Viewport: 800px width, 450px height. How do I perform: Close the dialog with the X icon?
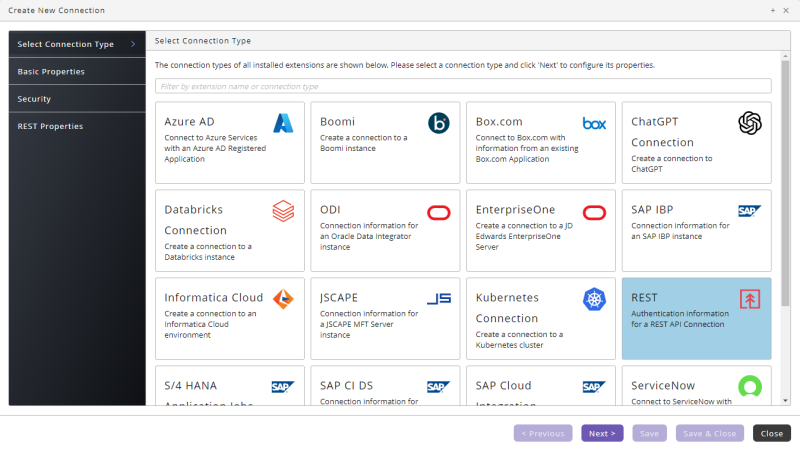click(786, 10)
